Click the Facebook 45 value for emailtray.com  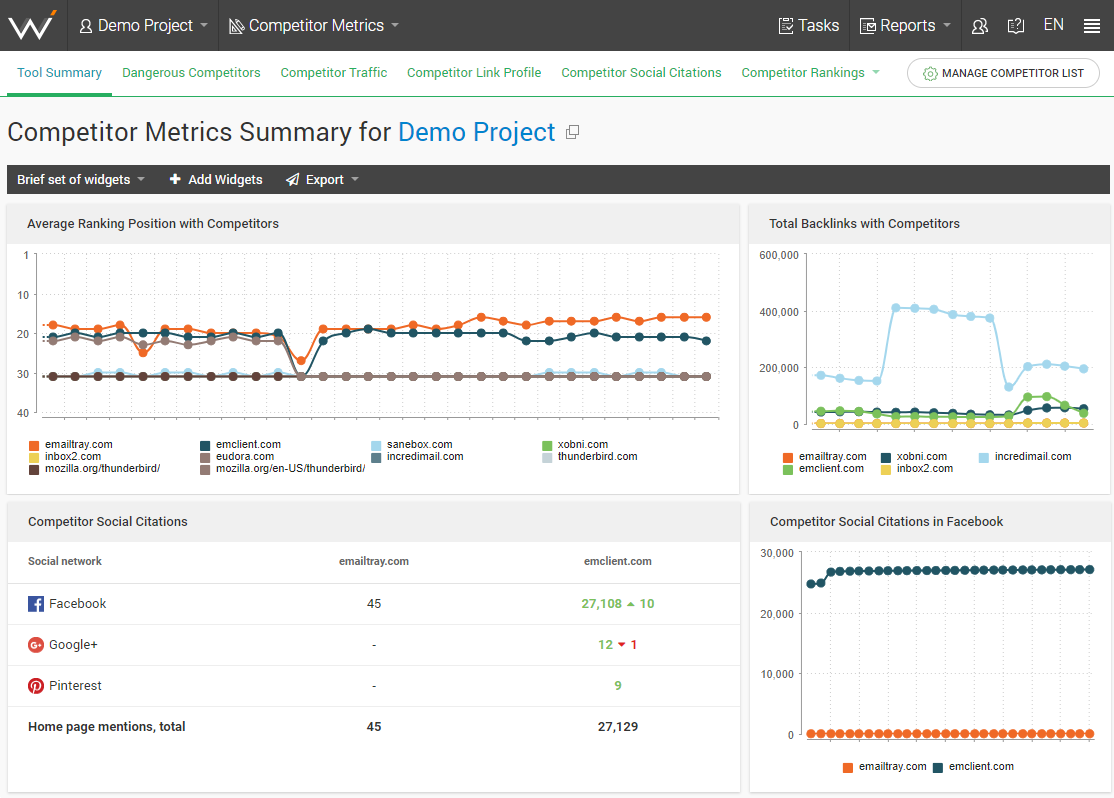[374, 604]
